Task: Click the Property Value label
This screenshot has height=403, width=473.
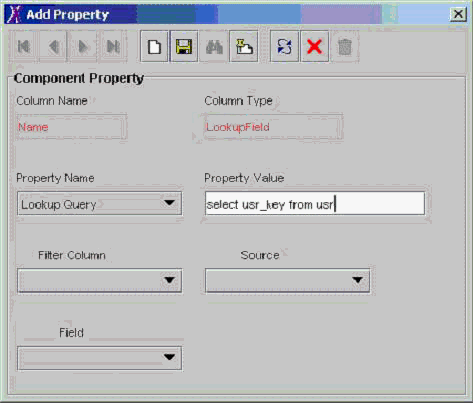Action: (x=244, y=178)
